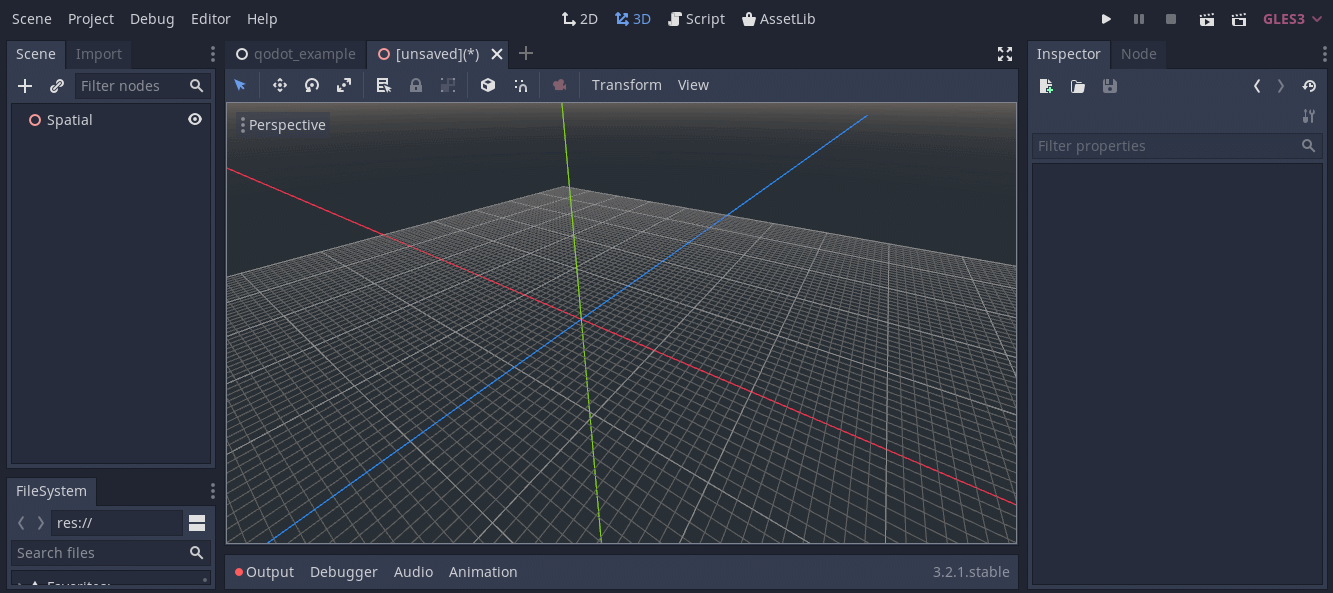This screenshot has height=593, width=1333.
Task: Open View menu in viewport toolbar
Action: click(693, 85)
